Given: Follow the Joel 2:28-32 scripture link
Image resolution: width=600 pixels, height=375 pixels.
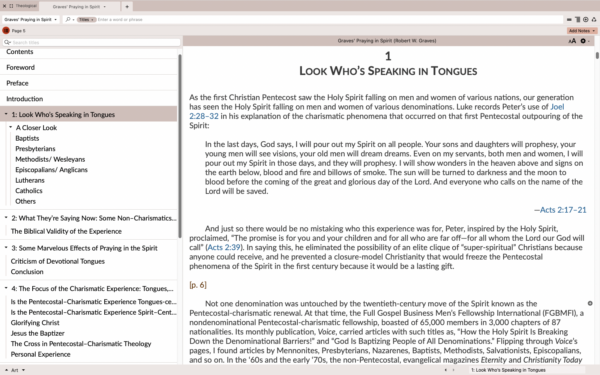Looking at the screenshot, I should pyautogui.click(x=557, y=107).
